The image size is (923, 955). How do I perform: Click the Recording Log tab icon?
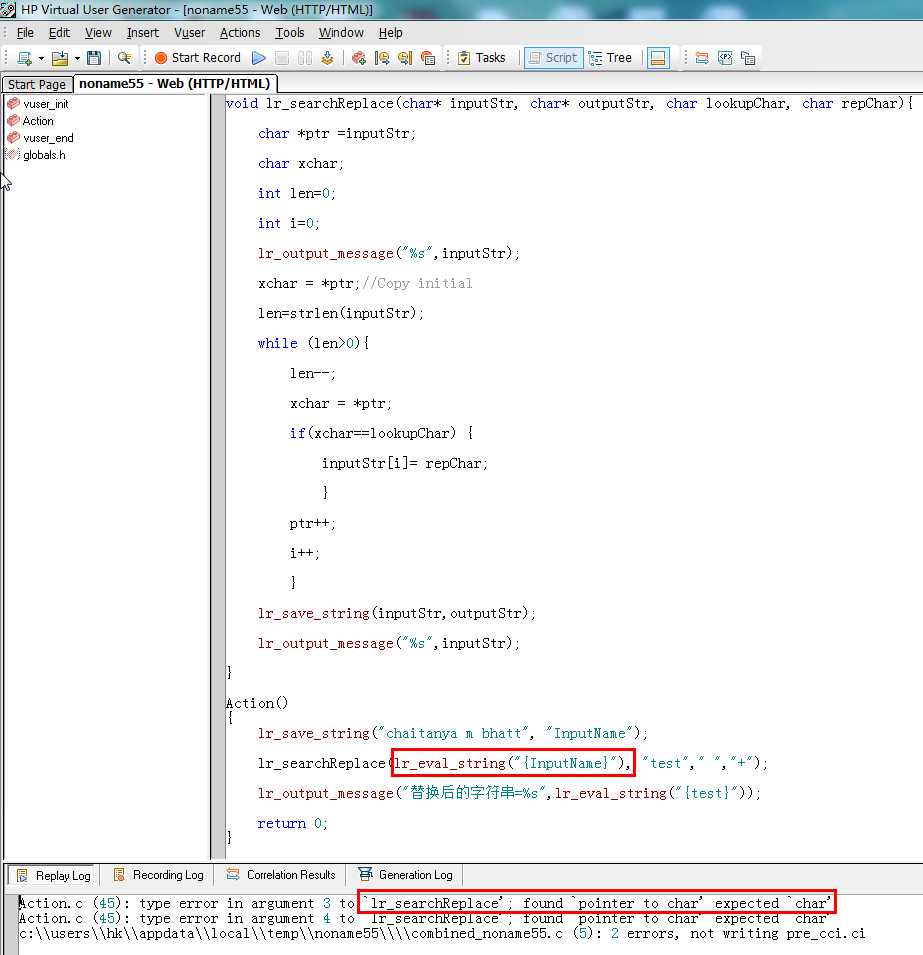[119, 875]
